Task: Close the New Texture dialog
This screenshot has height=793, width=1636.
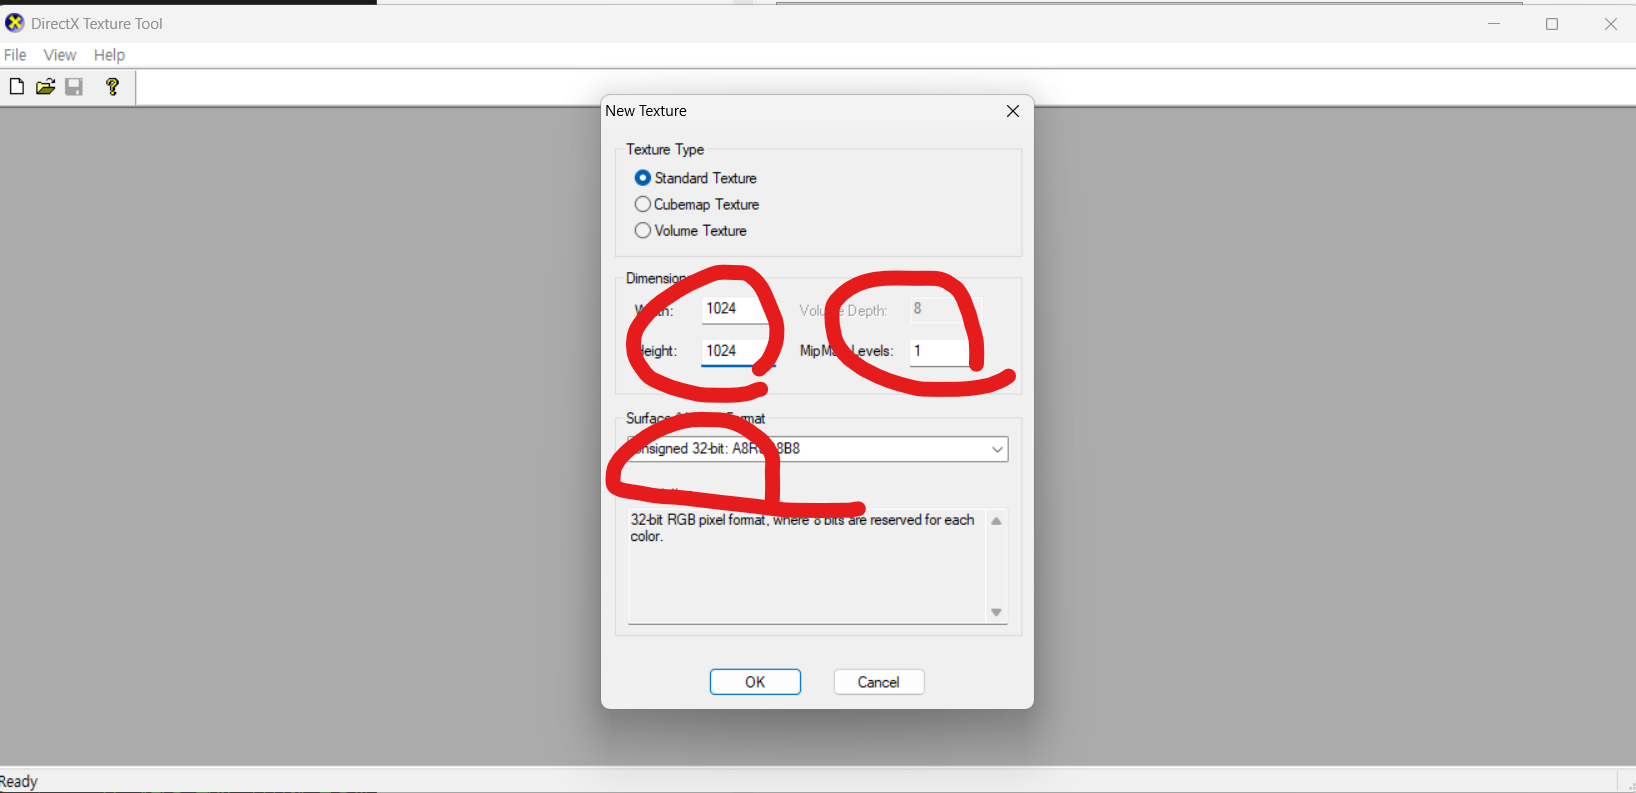Action: tap(1013, 111)
